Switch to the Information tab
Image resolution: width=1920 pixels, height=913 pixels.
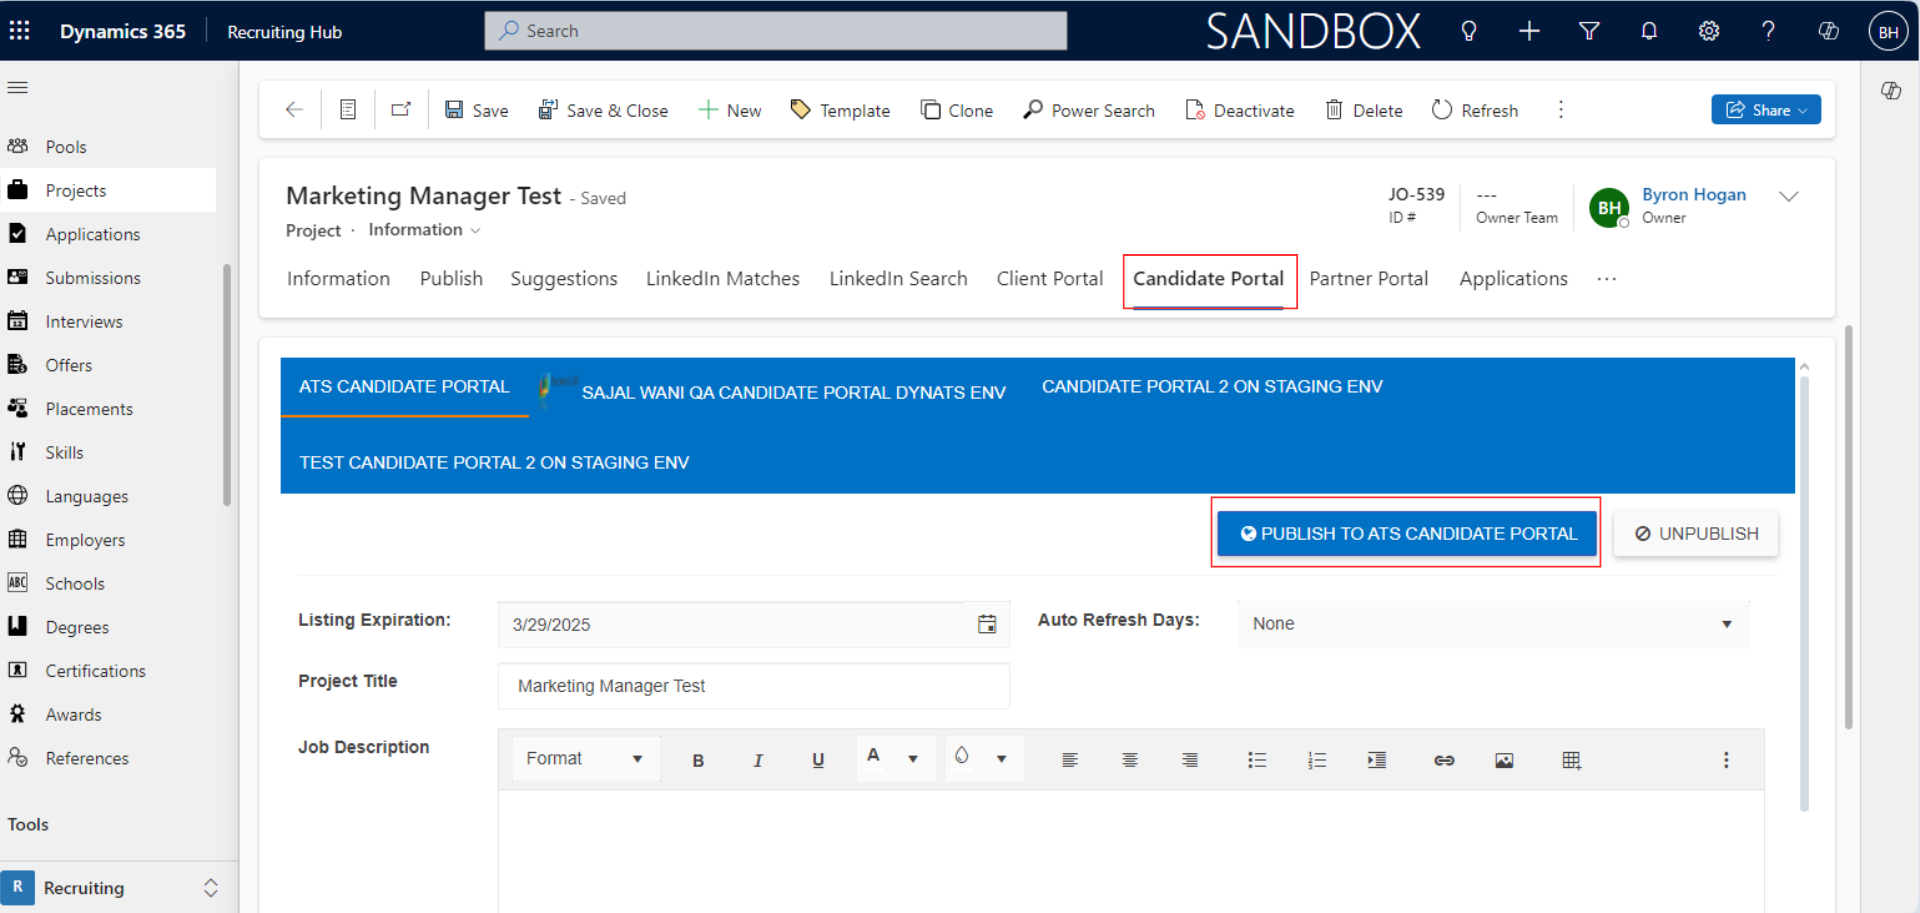[338, 279]
